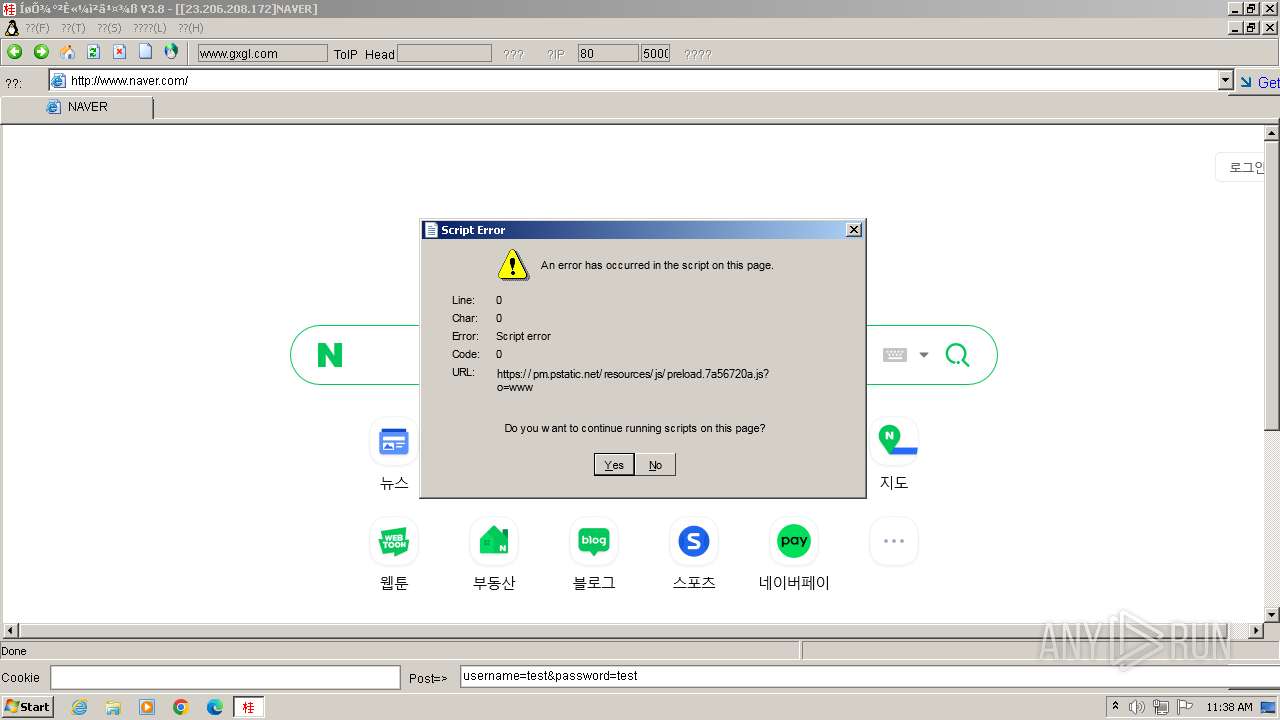The height and width of the screenshot is (720, 1280).
Task: Click the horizontal scrollbar left arrow
Action: click(11, 631)
